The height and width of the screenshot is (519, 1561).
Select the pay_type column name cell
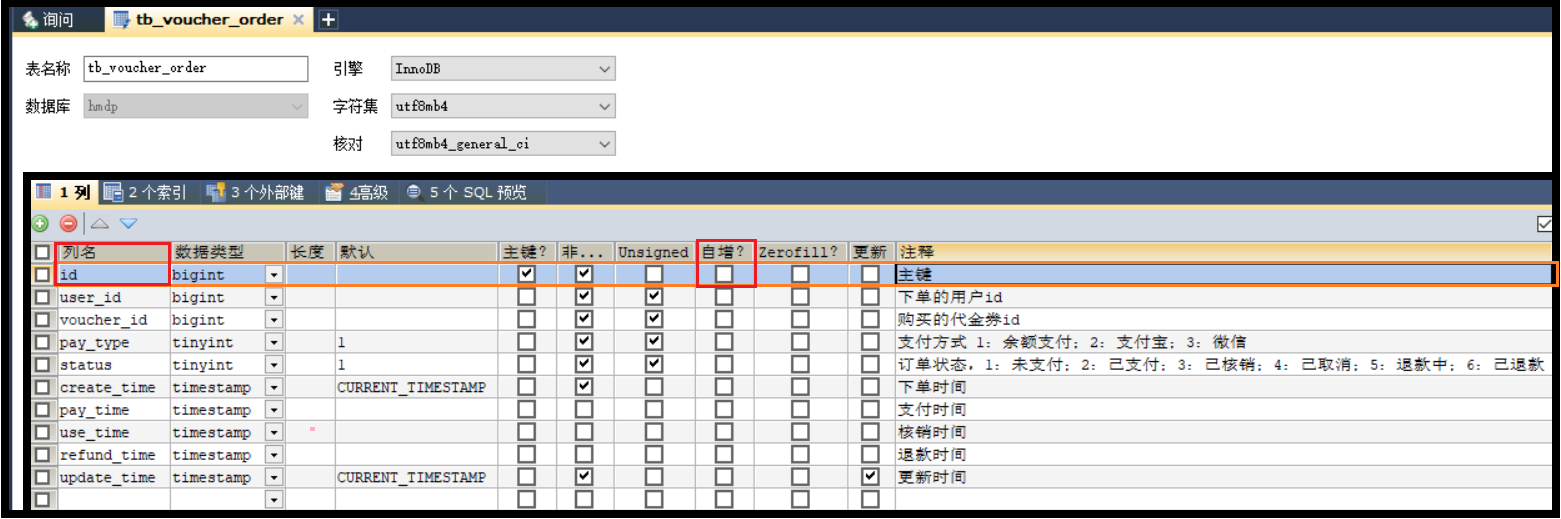[113, 342]
